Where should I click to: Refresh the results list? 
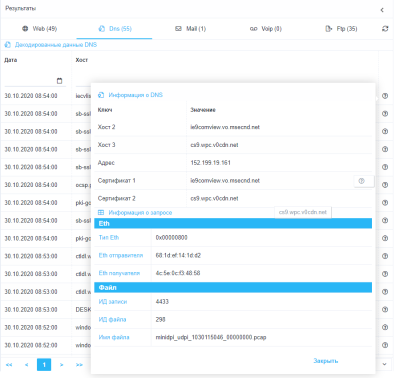click(385, 29)
